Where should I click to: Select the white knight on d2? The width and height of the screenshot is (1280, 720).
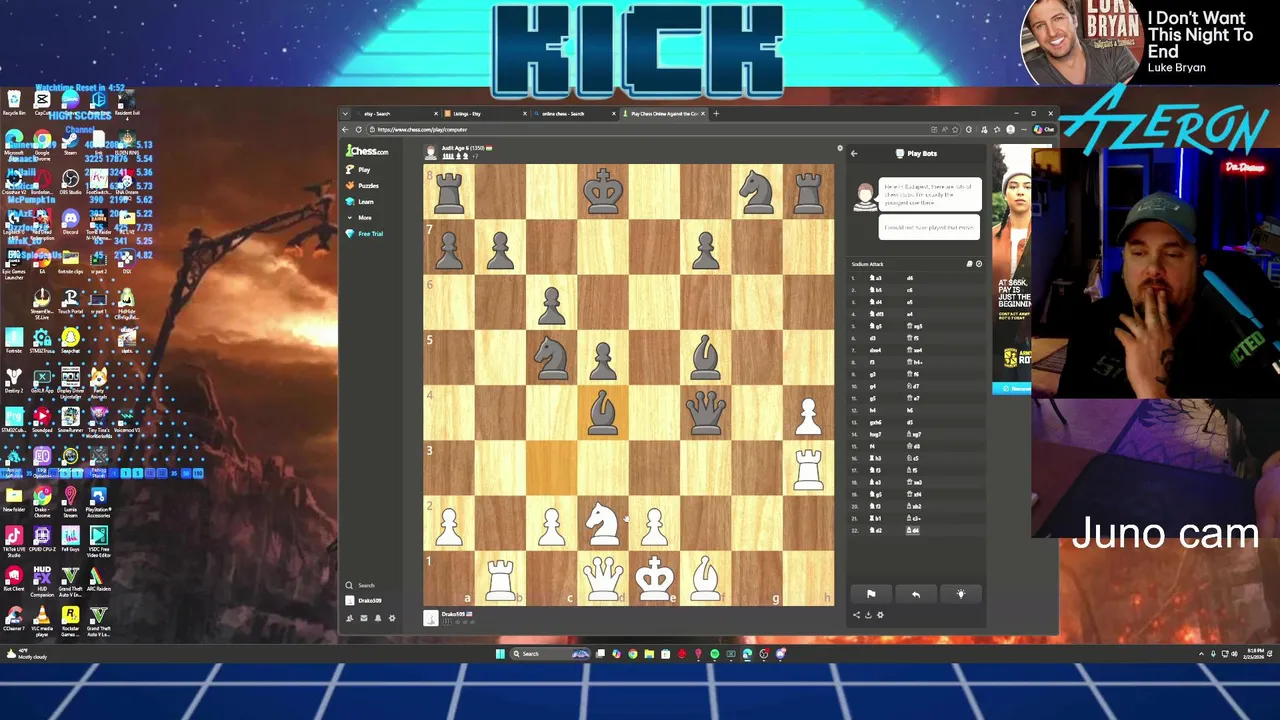tap(603, 524)
